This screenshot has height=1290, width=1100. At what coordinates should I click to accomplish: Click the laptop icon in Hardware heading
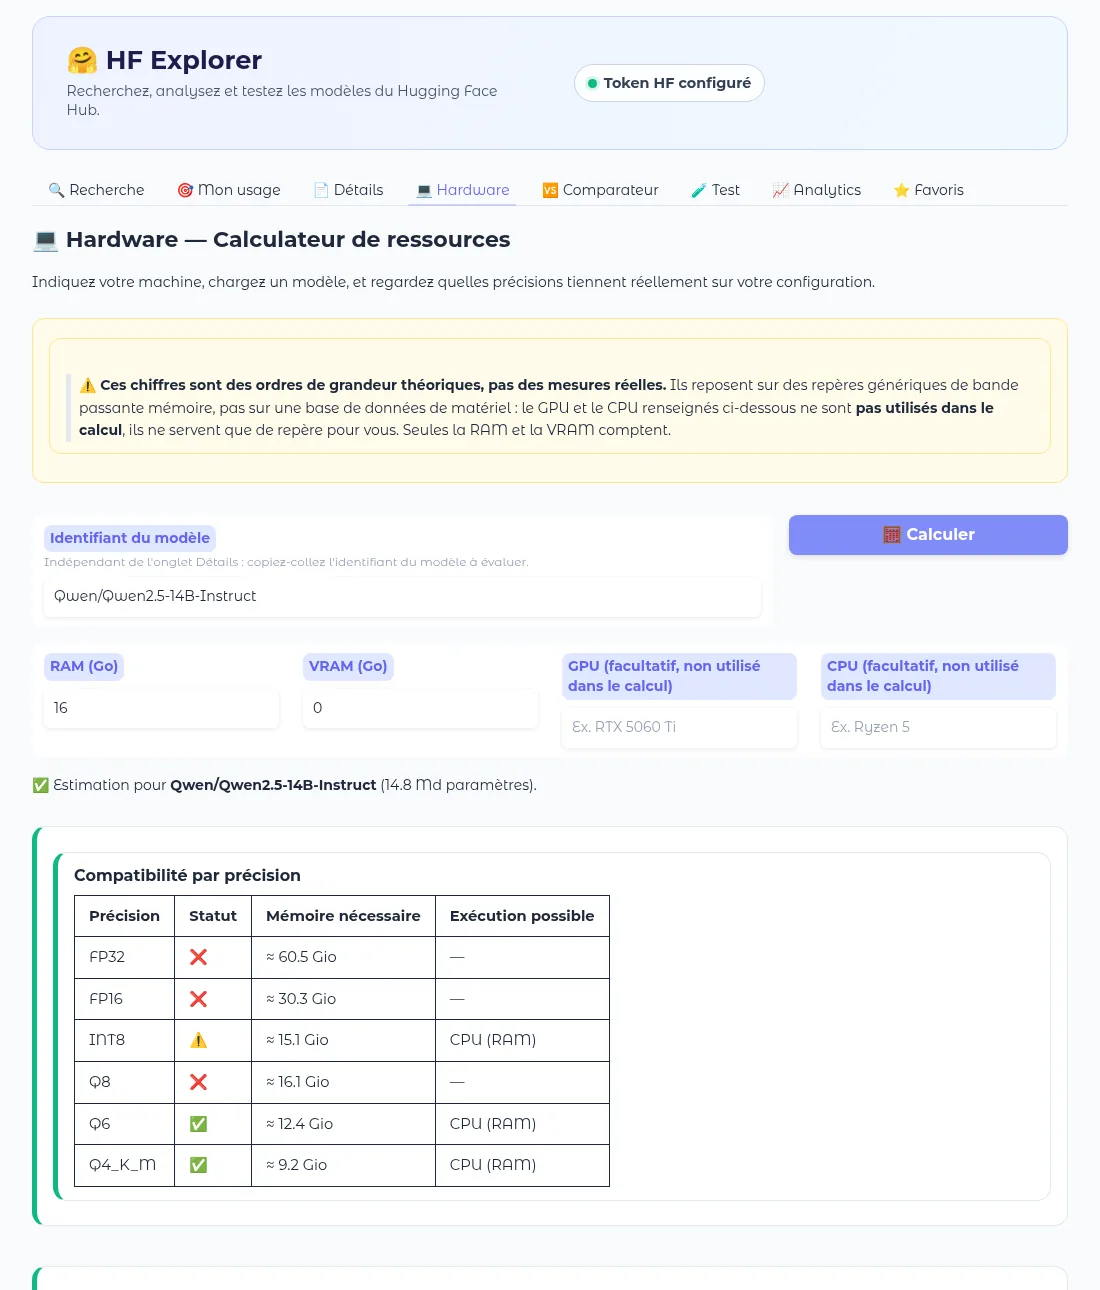[45, 240]
